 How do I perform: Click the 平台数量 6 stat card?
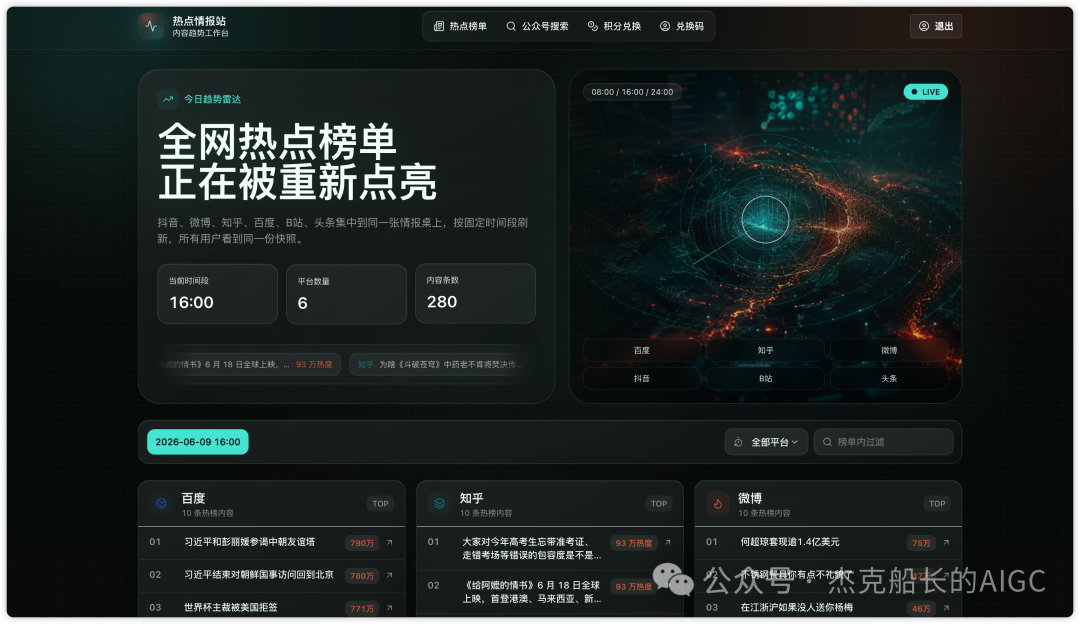346,293
